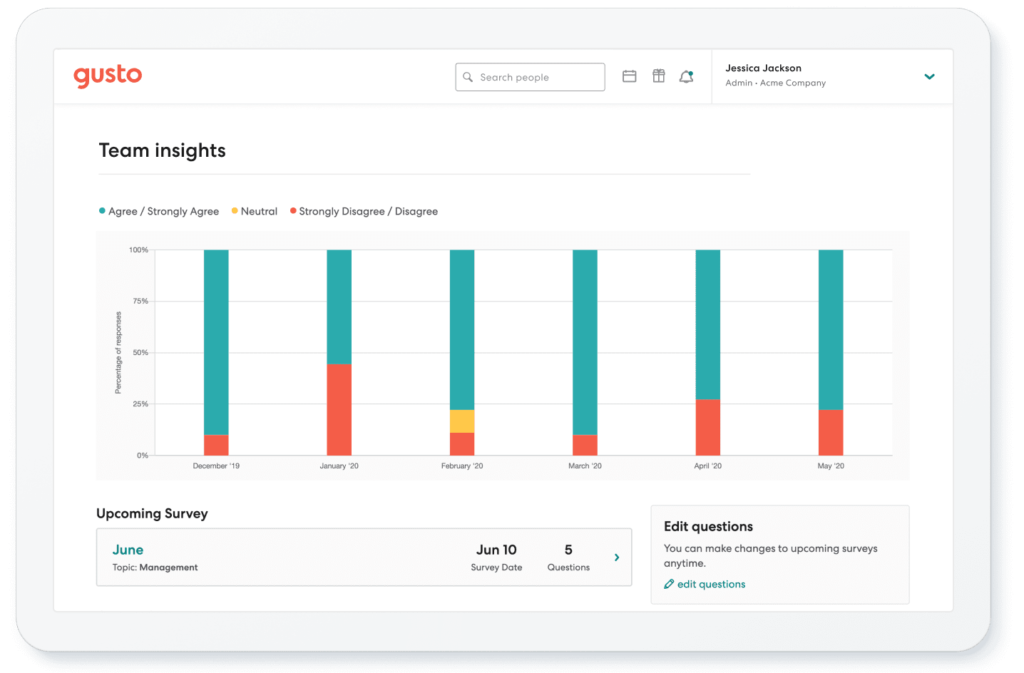Toggle the Neutral legend filter
This screenshot has height=673, width=1024.
pos(254,211)
